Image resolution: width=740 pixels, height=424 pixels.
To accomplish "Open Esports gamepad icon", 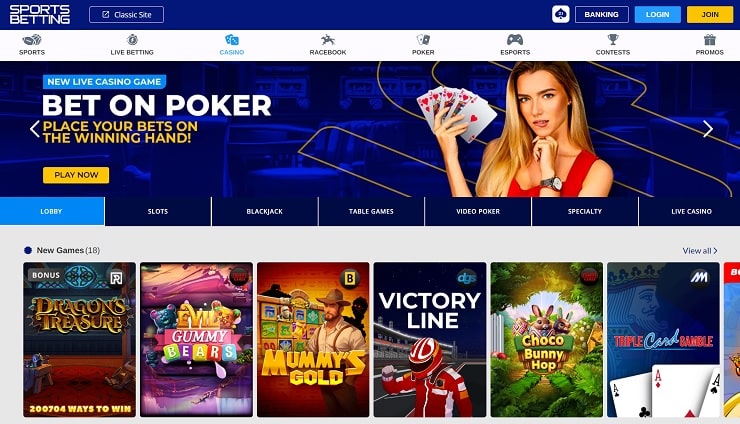I will coord(515,40).
